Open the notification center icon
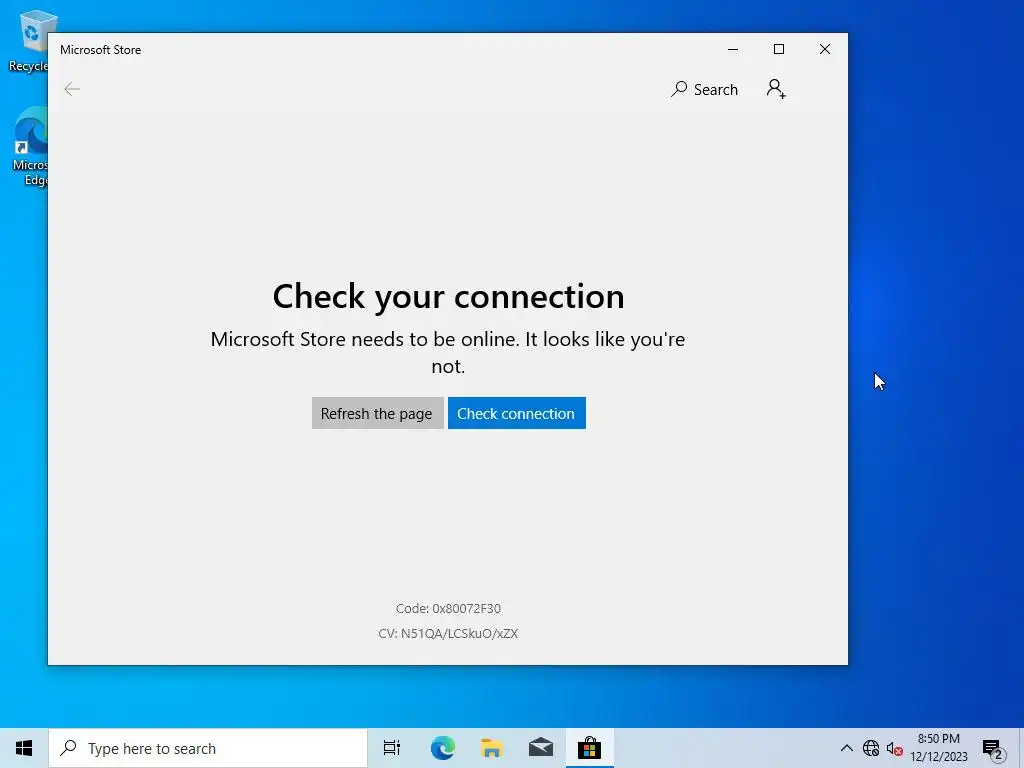 point(992,748)
